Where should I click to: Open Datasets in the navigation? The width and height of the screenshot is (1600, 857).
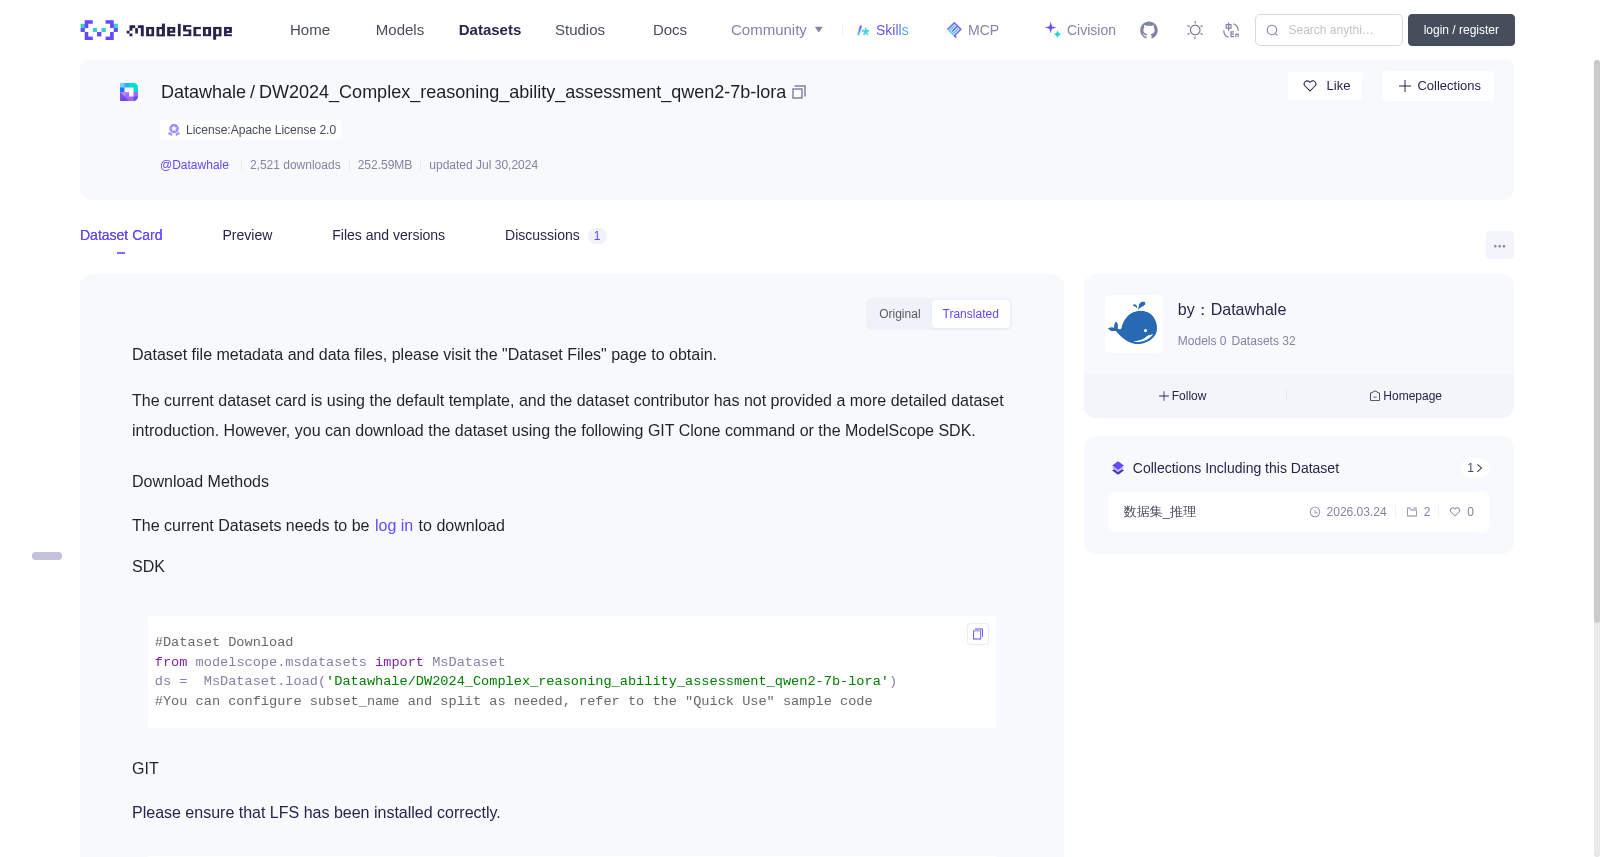click(x=490, y=30)
